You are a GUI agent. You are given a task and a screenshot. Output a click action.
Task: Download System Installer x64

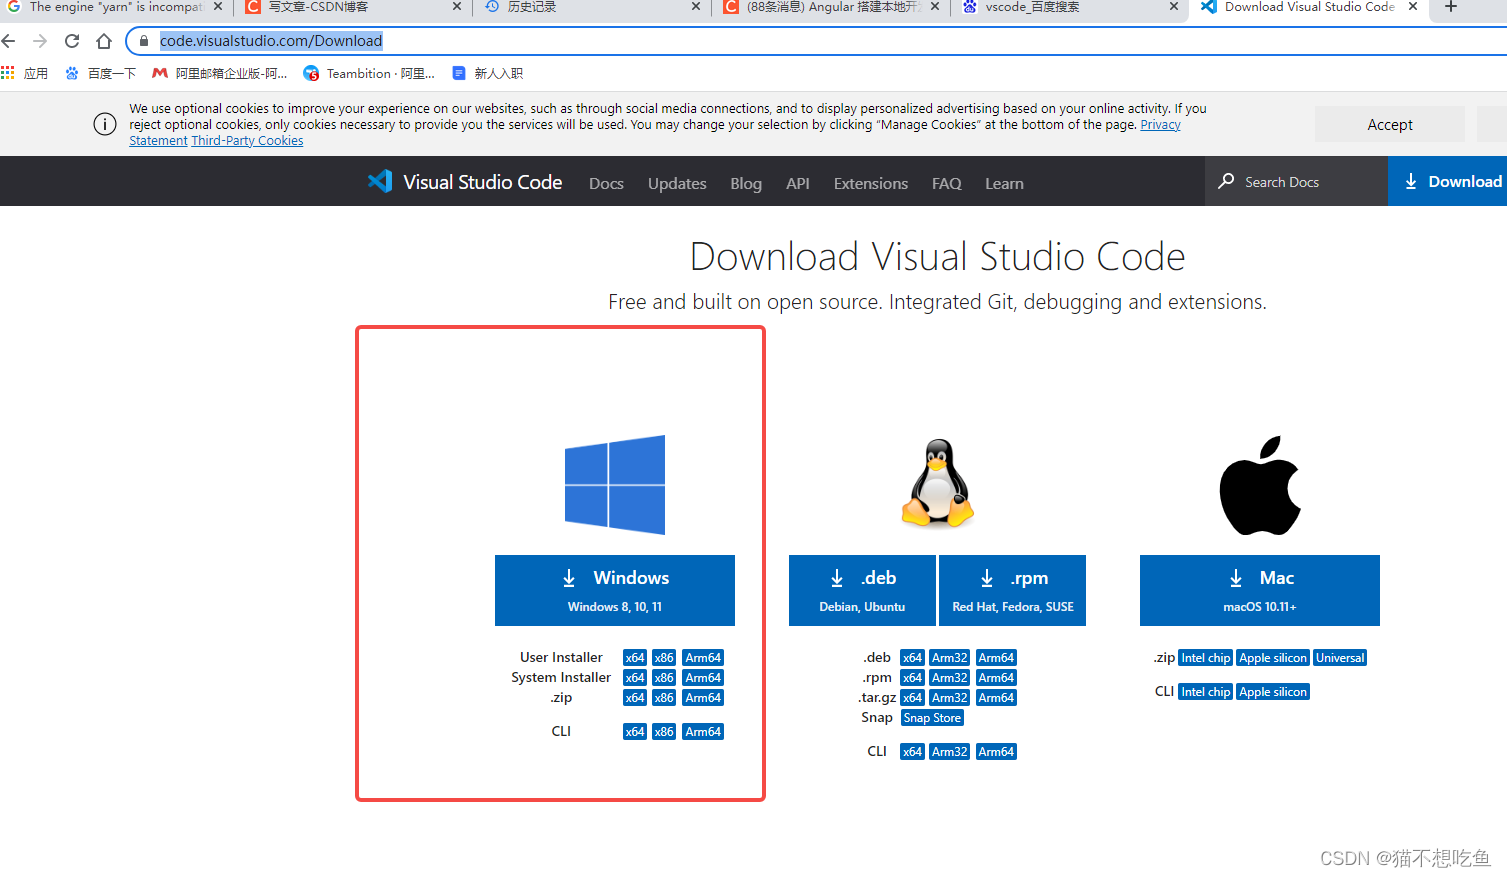coord(635,678)
